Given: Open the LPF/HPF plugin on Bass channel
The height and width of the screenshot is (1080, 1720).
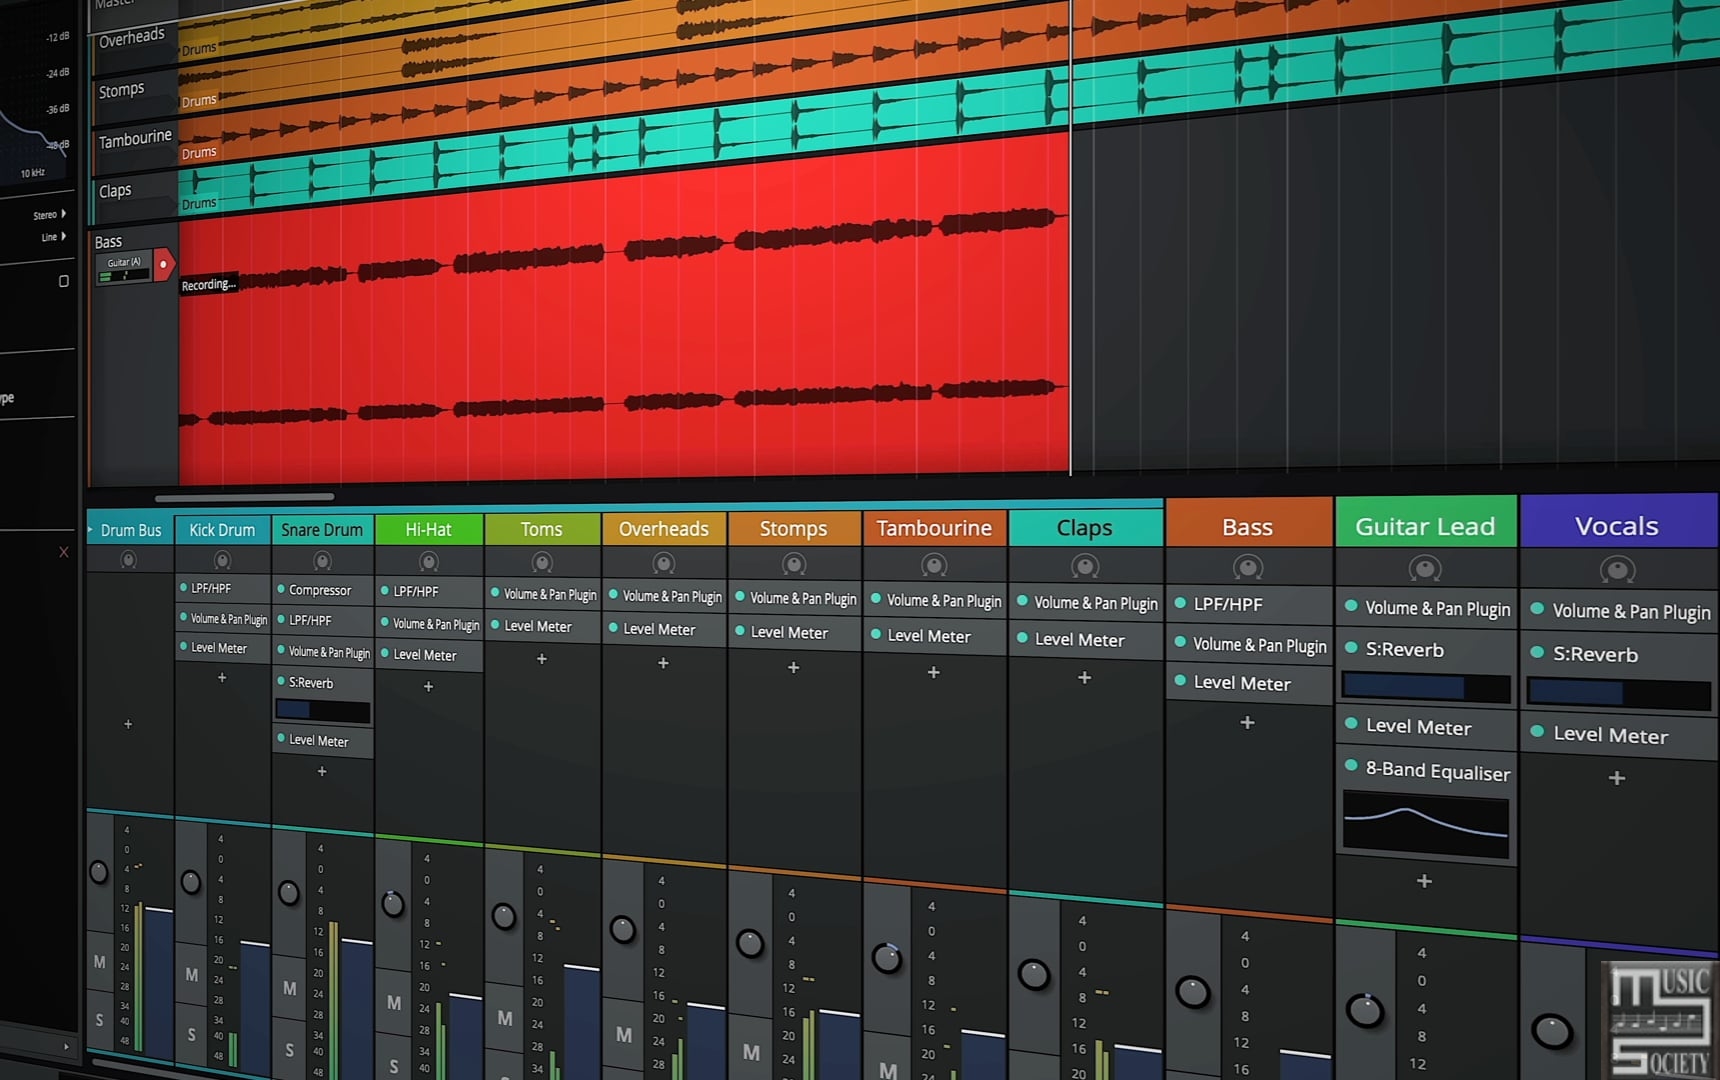Looking at the screenshot, I should [x=1228, y=604].
